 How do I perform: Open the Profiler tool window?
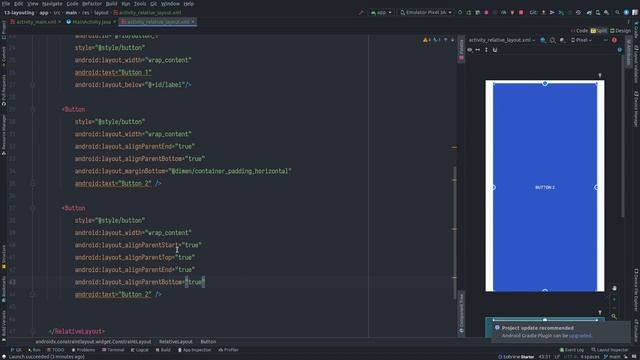pyautogui.click(x=229, y=350)
